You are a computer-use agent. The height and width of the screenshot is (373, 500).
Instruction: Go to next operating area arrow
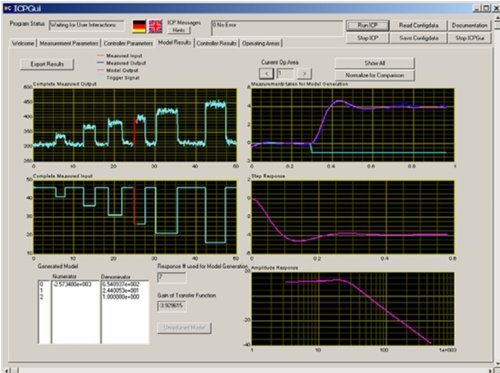click(x=304, y=74)
